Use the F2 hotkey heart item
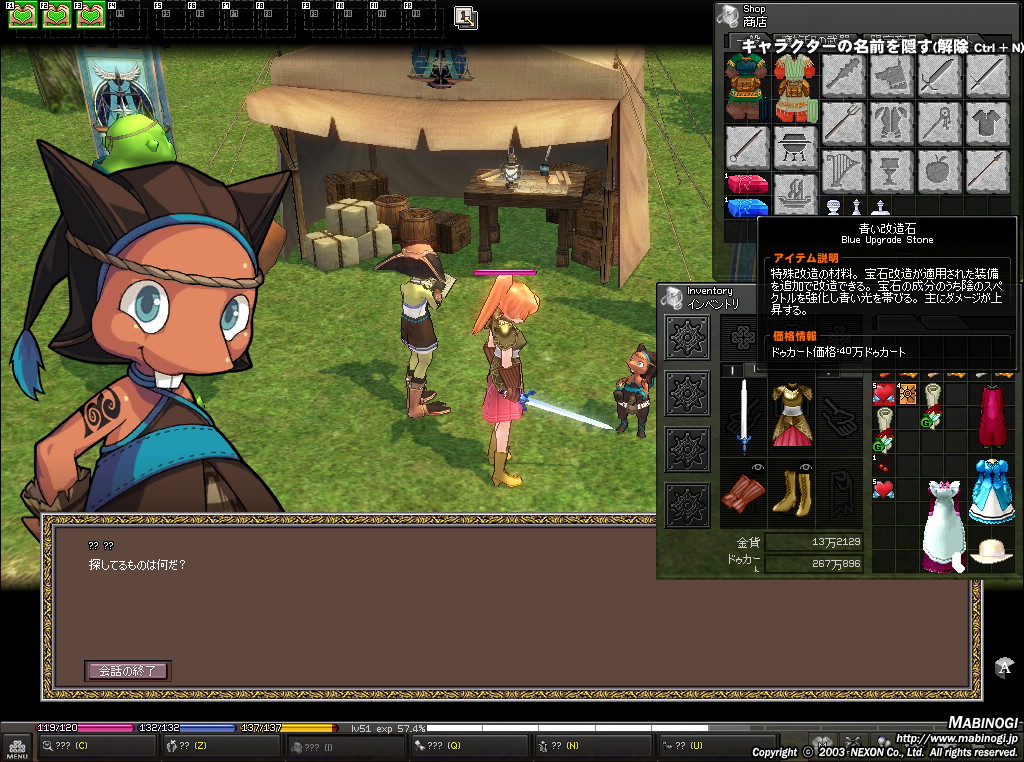 57,14
